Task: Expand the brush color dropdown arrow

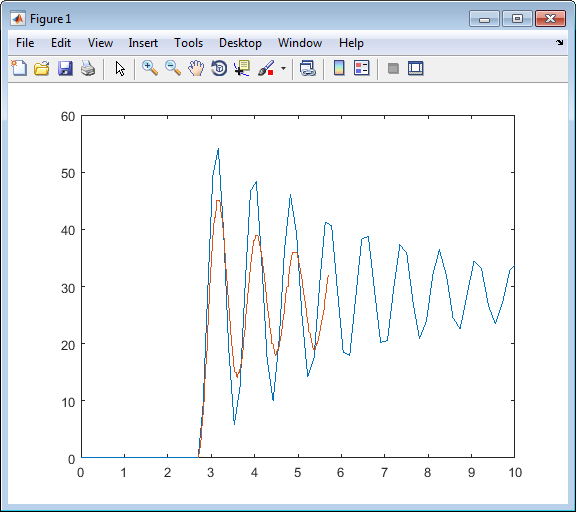Action: click(x=283, y=68)
